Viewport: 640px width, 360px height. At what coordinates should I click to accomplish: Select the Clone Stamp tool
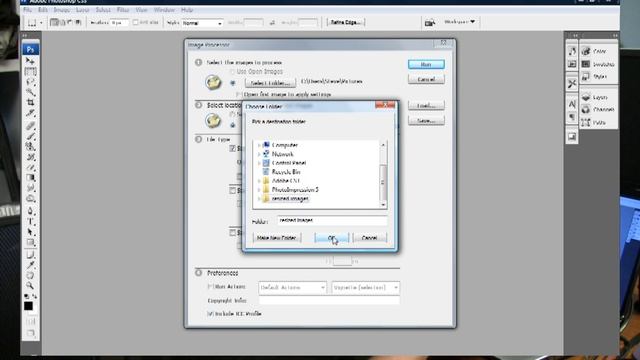coord(30,146)
